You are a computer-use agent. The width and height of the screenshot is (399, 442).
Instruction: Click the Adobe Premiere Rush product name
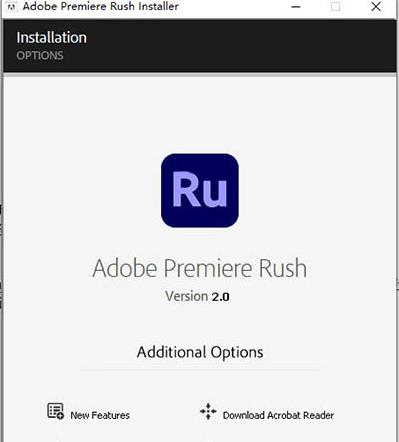click(x=200, y=268)
